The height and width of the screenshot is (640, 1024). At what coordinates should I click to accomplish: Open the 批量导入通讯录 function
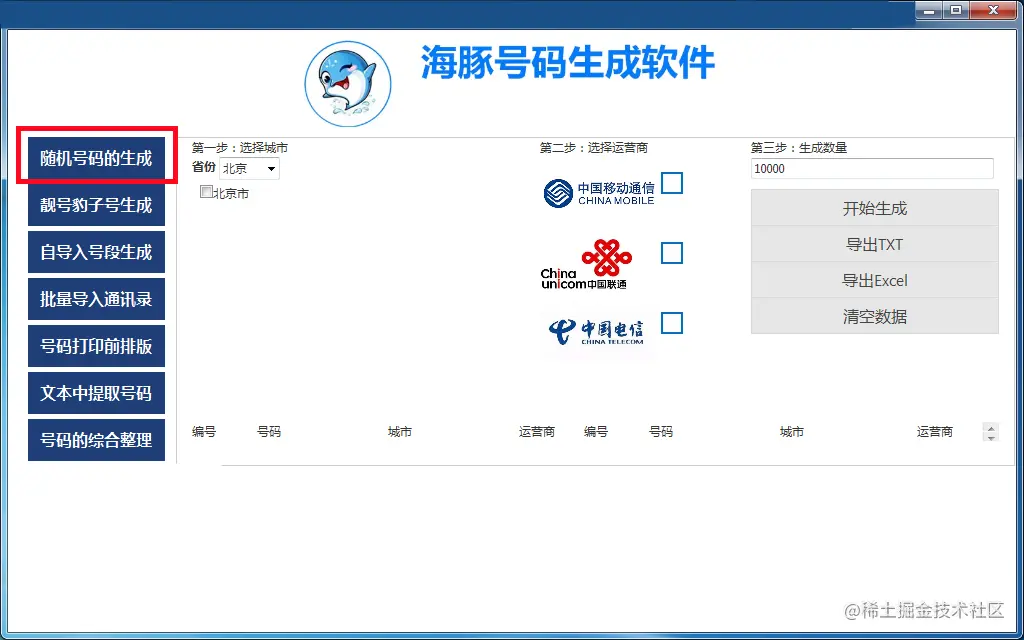click(x=96, y=298)
